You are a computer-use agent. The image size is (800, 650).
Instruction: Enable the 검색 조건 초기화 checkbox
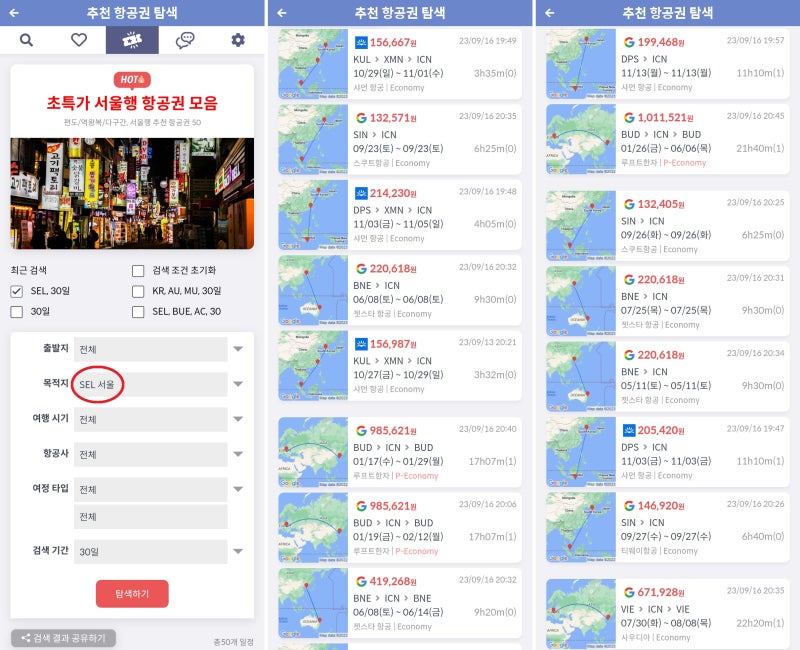(x=137, y=270)
